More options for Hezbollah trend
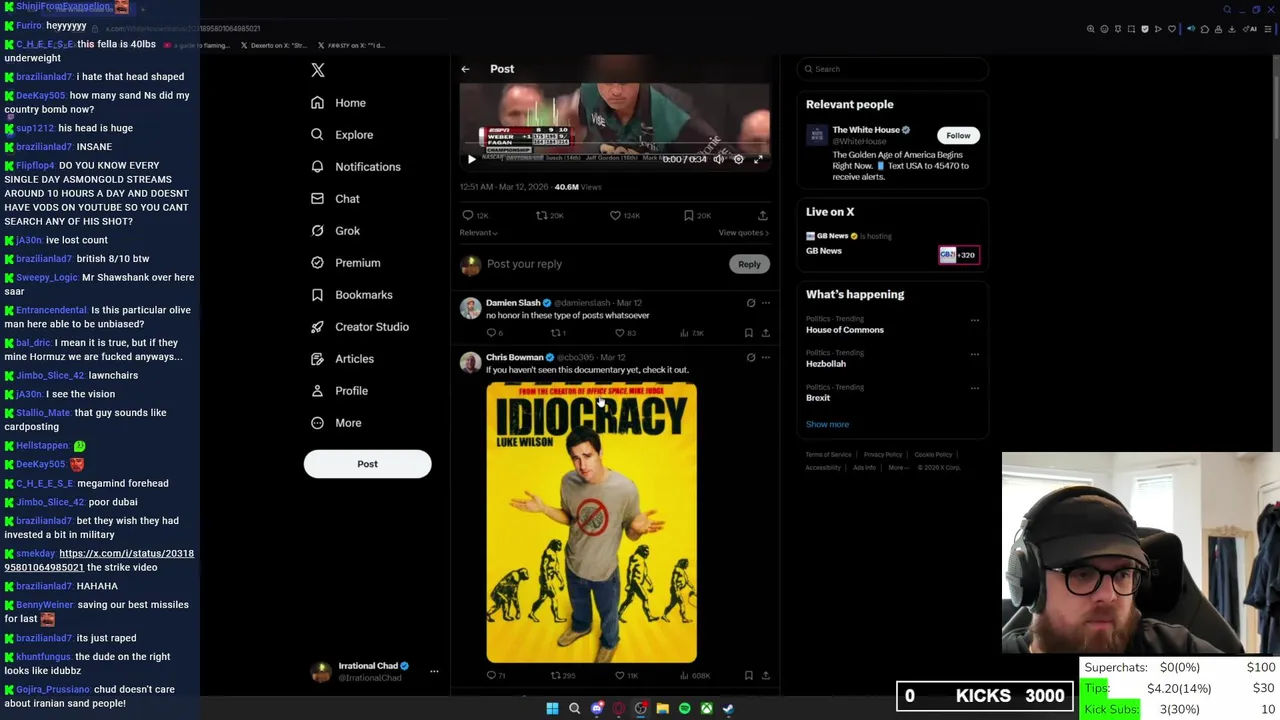 (975, 355)
